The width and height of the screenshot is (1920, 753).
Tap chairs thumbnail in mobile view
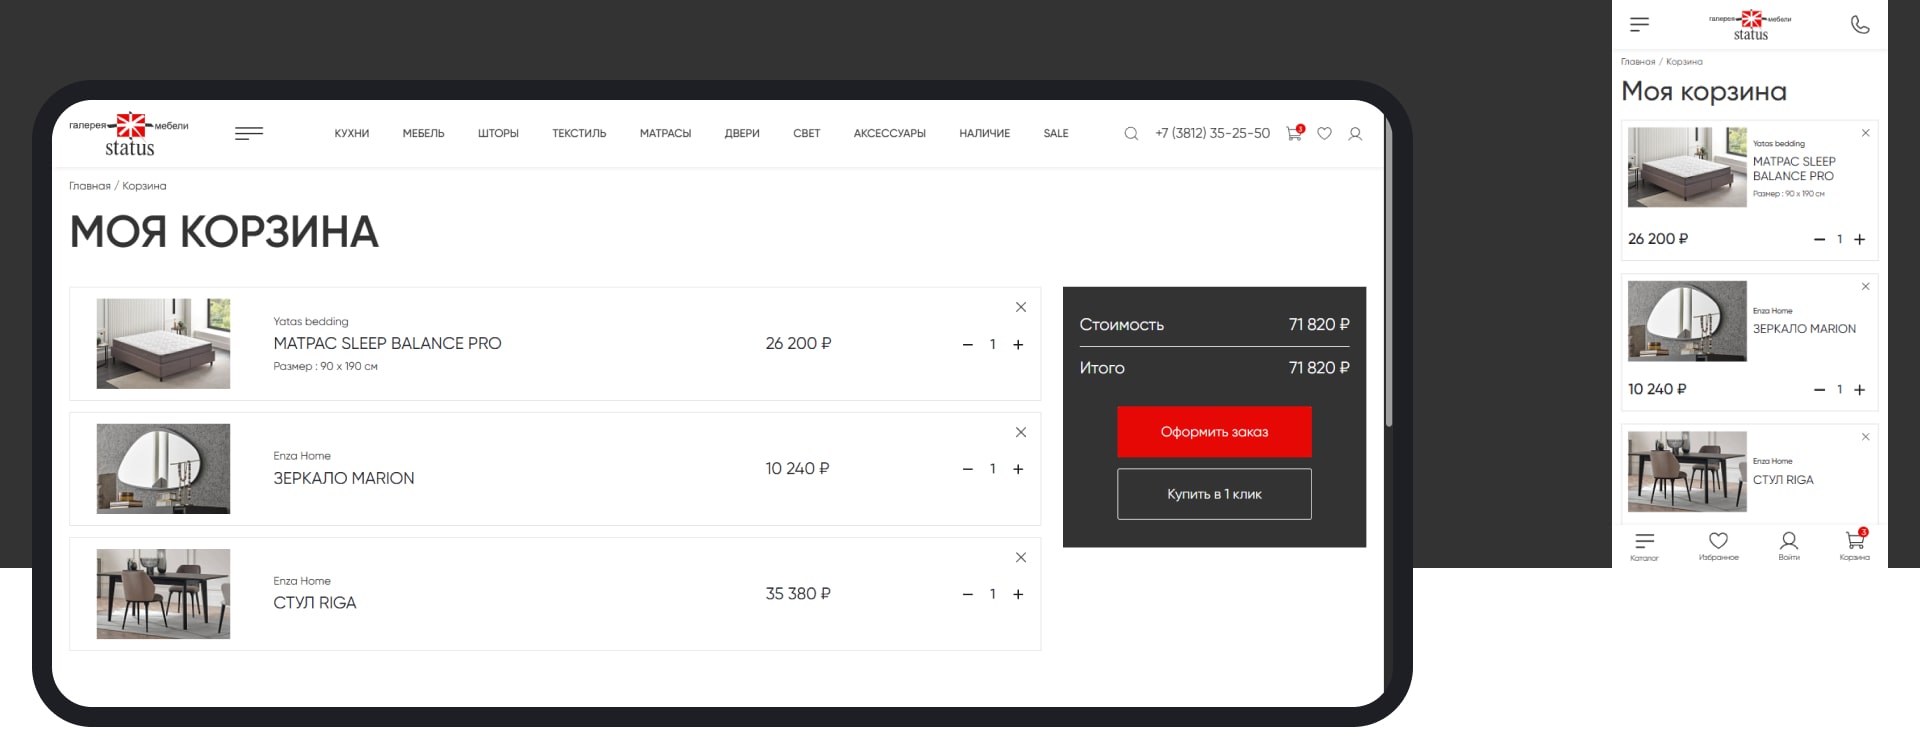1687,472
